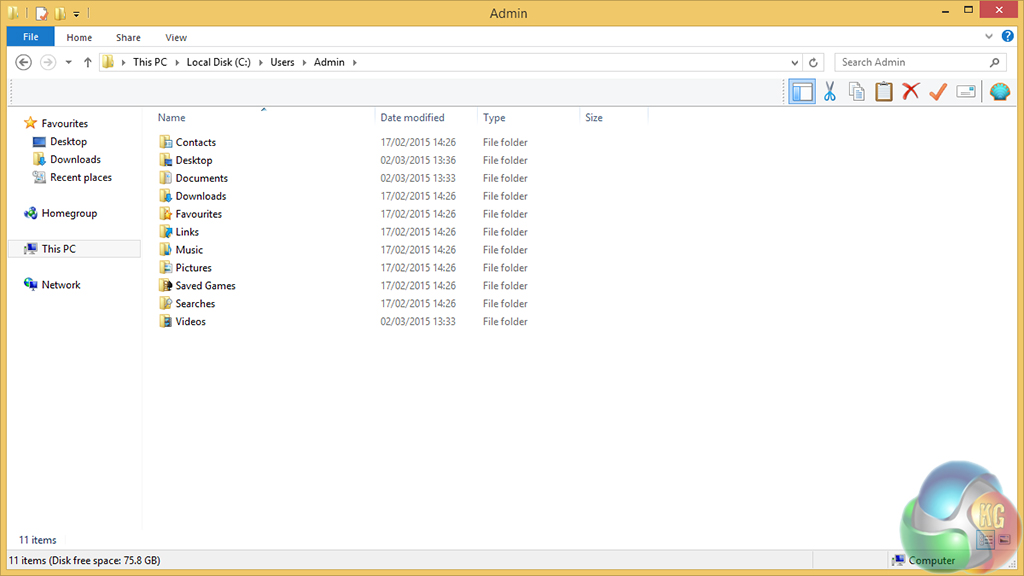Click the Back navigation arrow
Image resolution: width=1024 pixels, height=576 pixels.
point(24,62)
